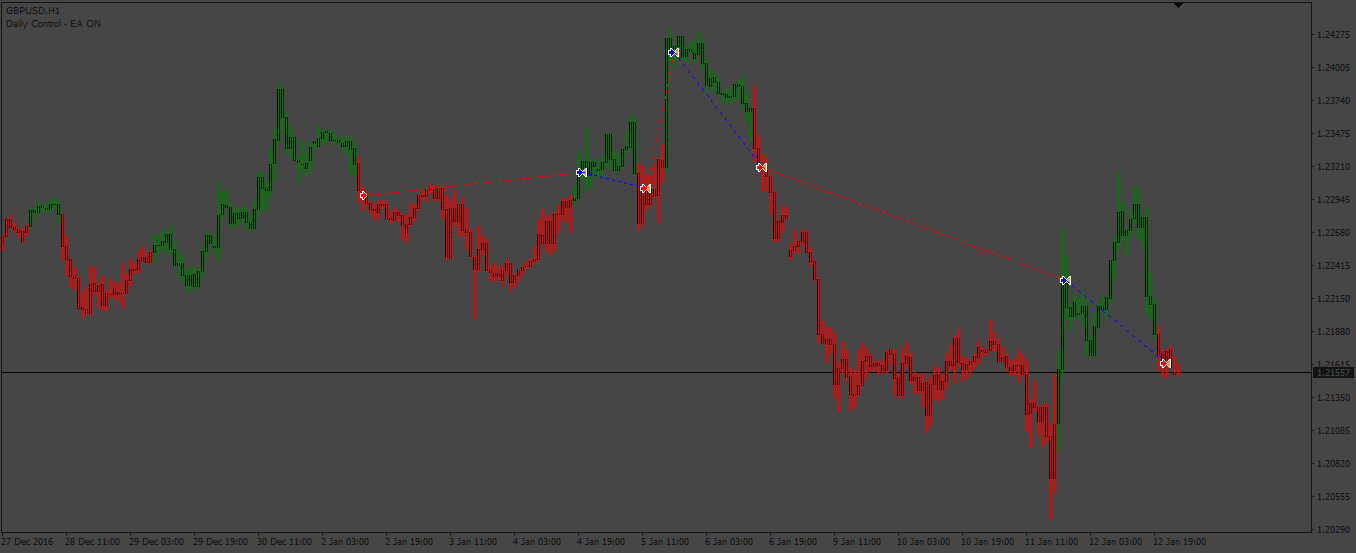This screenshot has height=553, width=1356.
Task: Click the 10 Jan 19:00 time label
Action: click(x=989, y=542)
